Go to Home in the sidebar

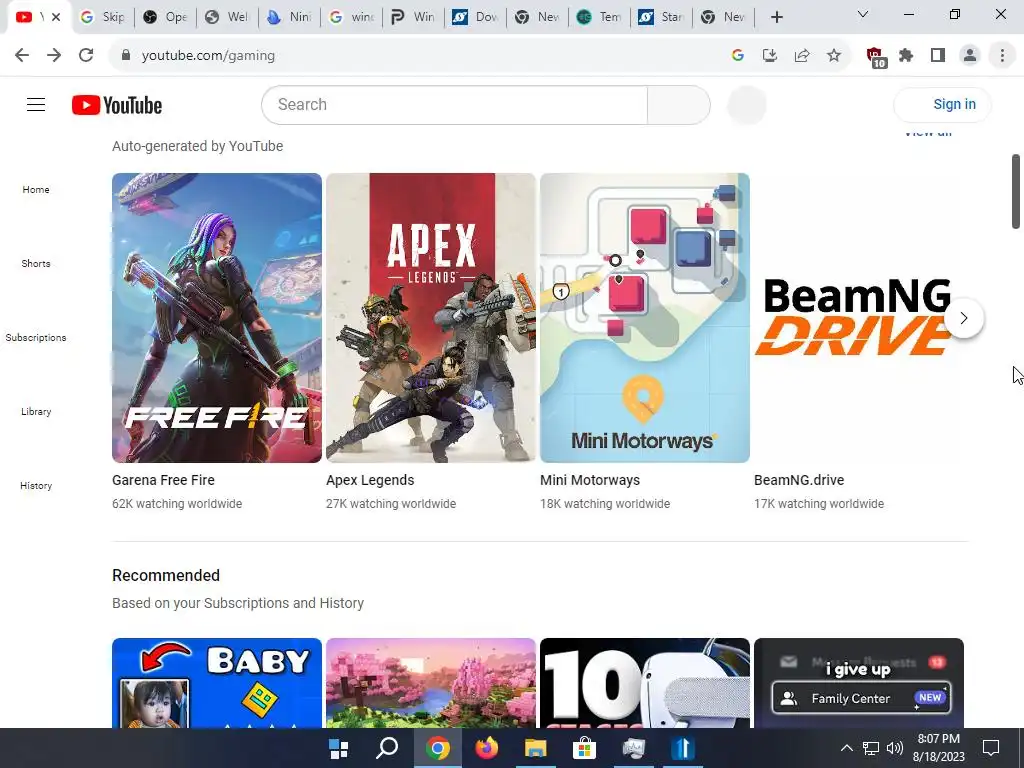[x=36, y=189]
